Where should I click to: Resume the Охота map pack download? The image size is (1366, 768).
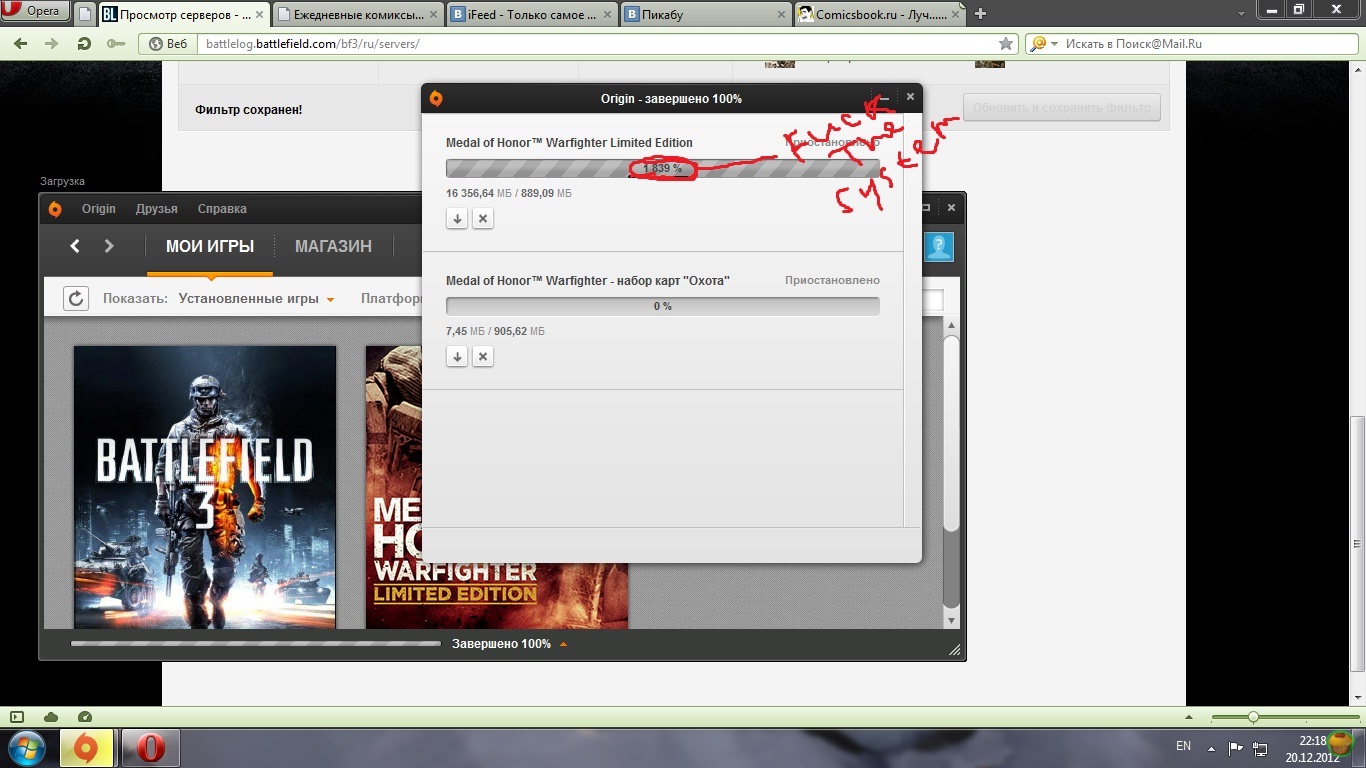coord(457,356)
